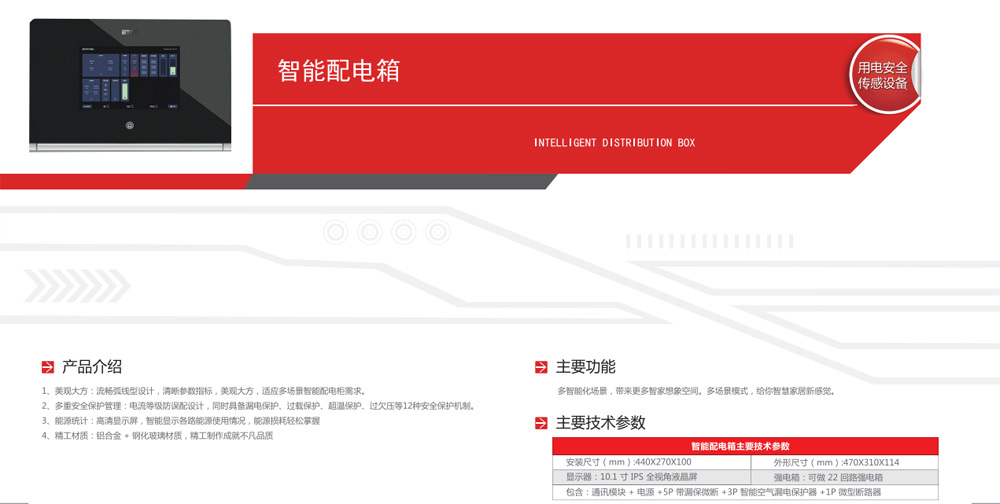Click the red arrow icon beside 产品介绍
The height and width of the screenshot is (504, 1000).
(47, 368)
